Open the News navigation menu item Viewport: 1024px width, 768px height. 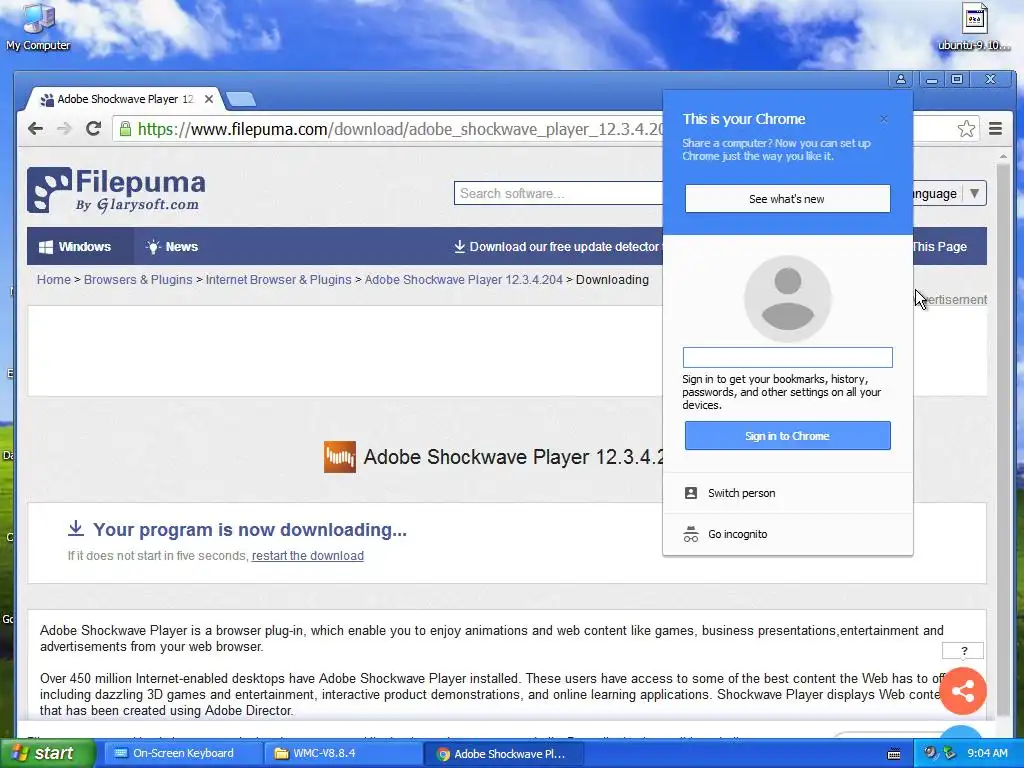(x=172, y=247)
